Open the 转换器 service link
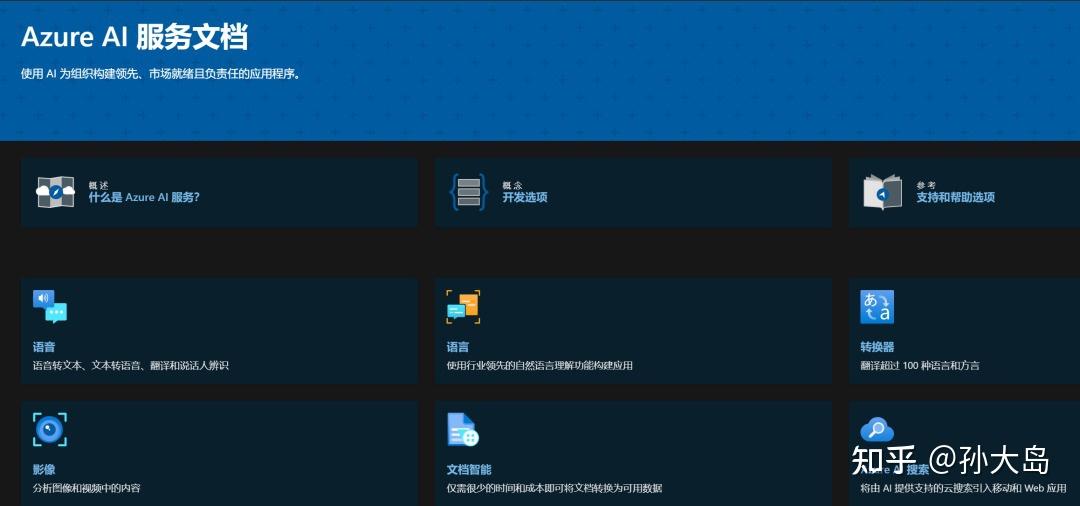The height and width of the screenshot is (506, 1080). point(877,347)
